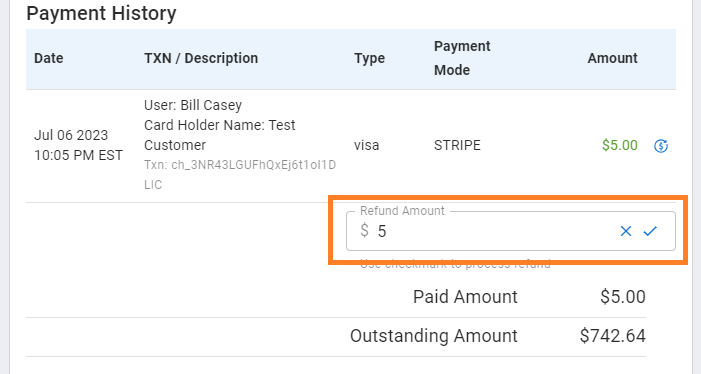Click the Payment Mode column header
Screen dimensions: 701x374
click(462, 58)
